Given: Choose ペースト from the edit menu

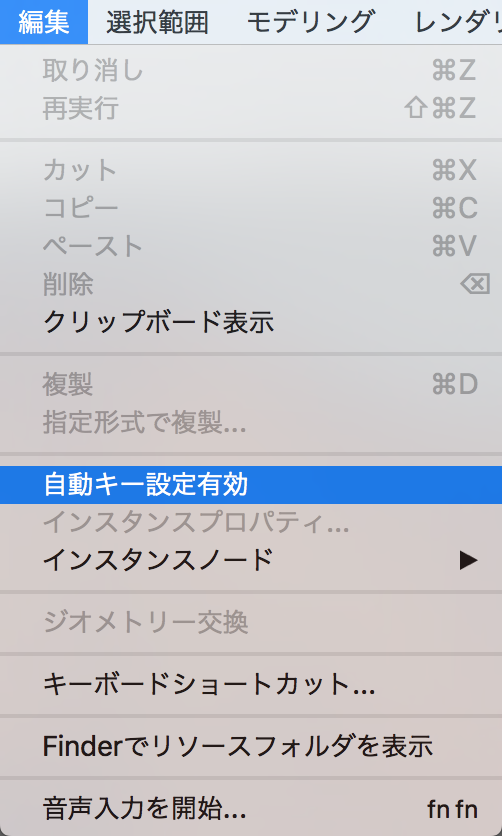Looking at the screenshot, I should point(251,246).
